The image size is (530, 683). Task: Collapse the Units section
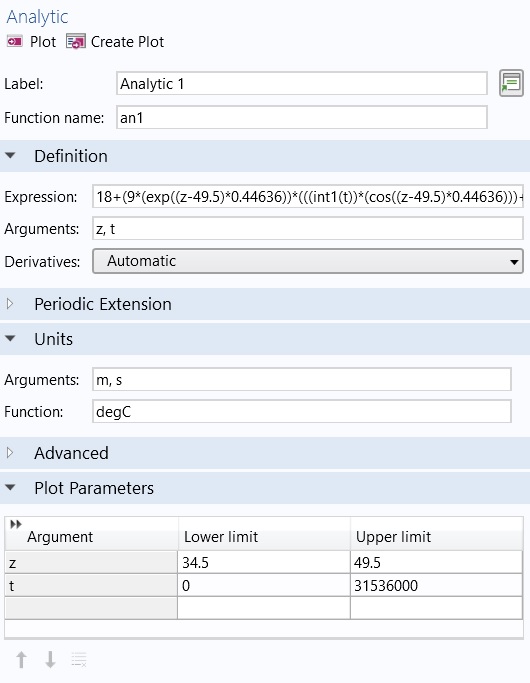pyautogui.click(x=10, y=338)
